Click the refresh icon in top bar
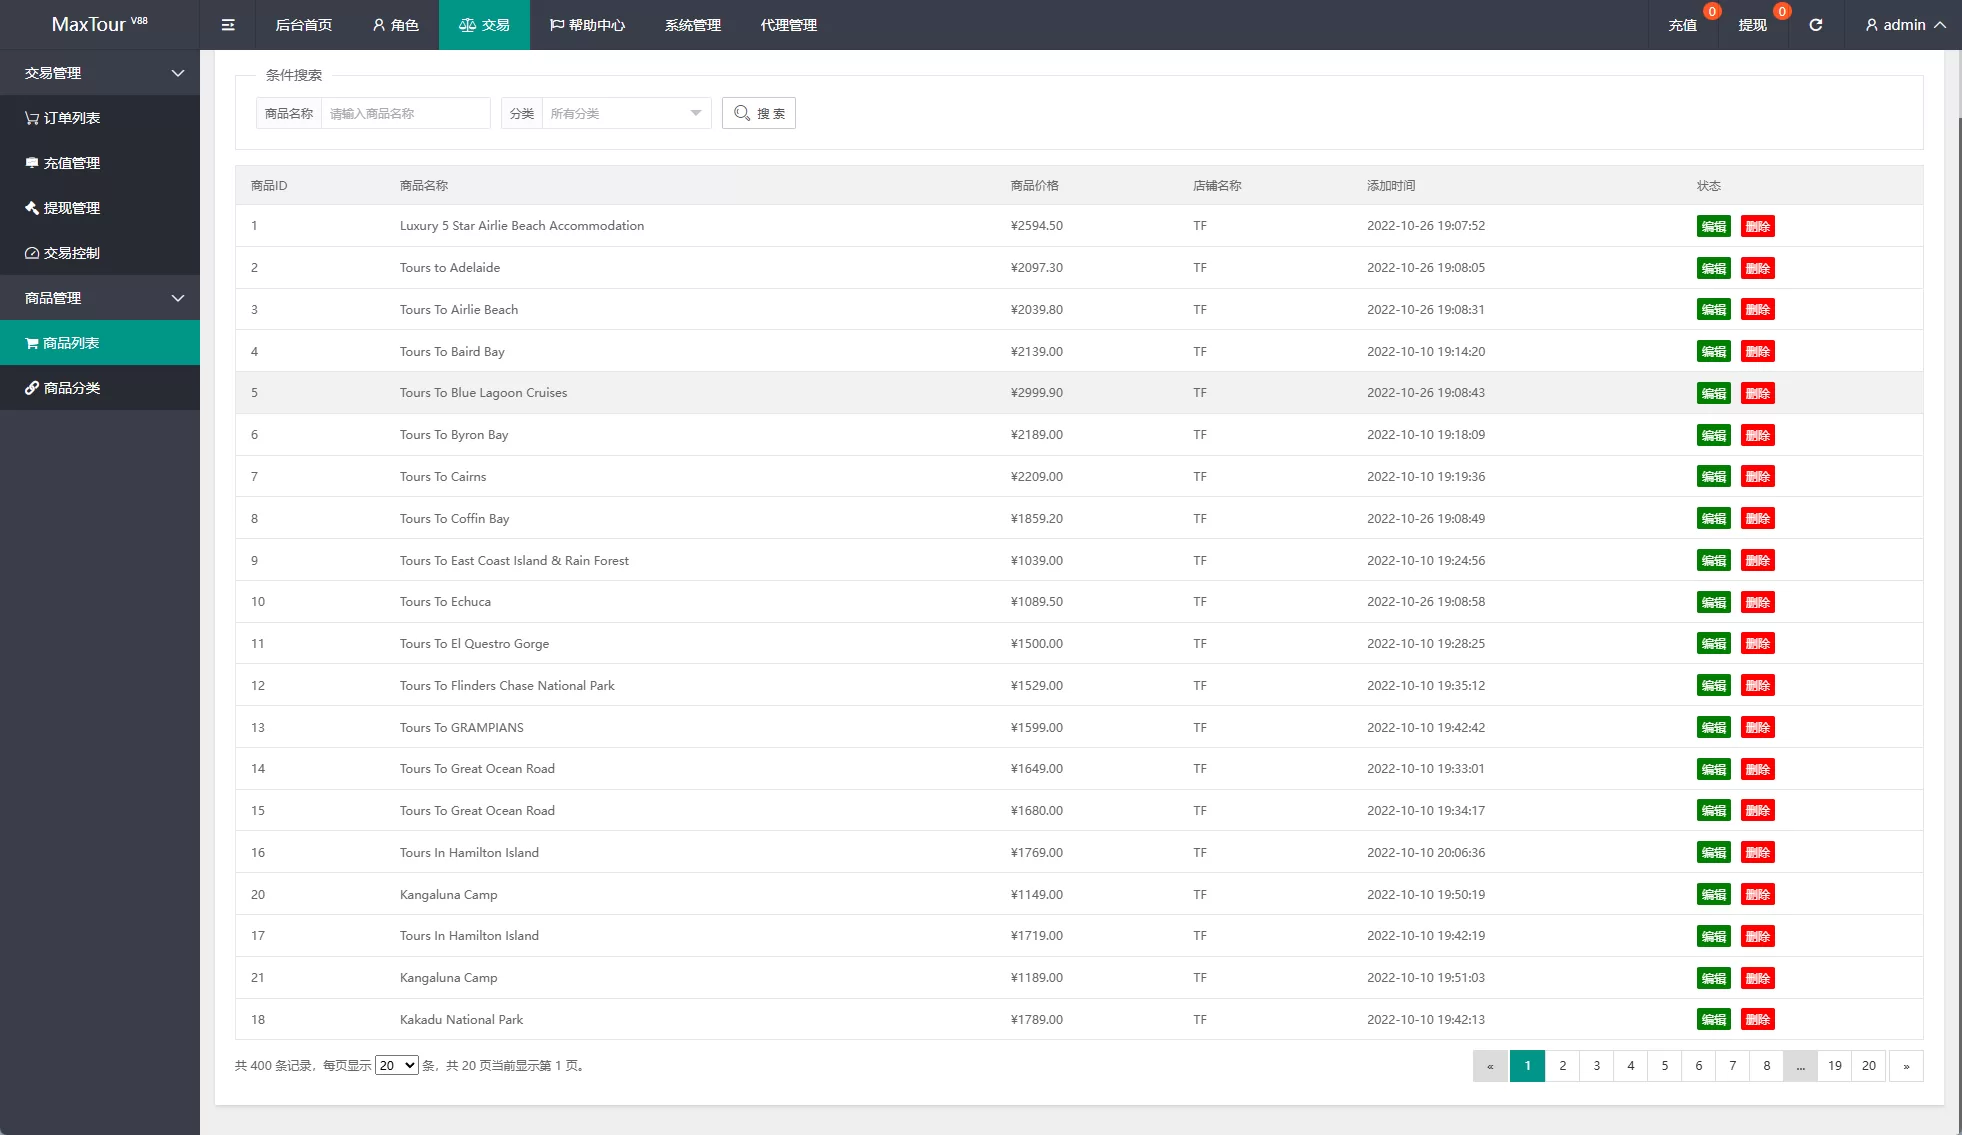Image resolution: width=1962 pixels, height=1135 pixels. pyautogui.click(x=1815, y=25)
